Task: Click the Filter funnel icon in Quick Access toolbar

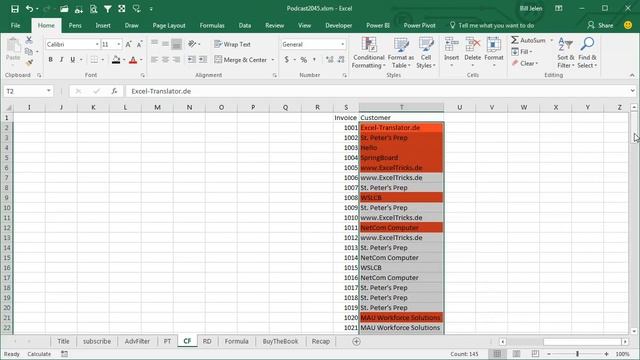Action: coord(108,9)
